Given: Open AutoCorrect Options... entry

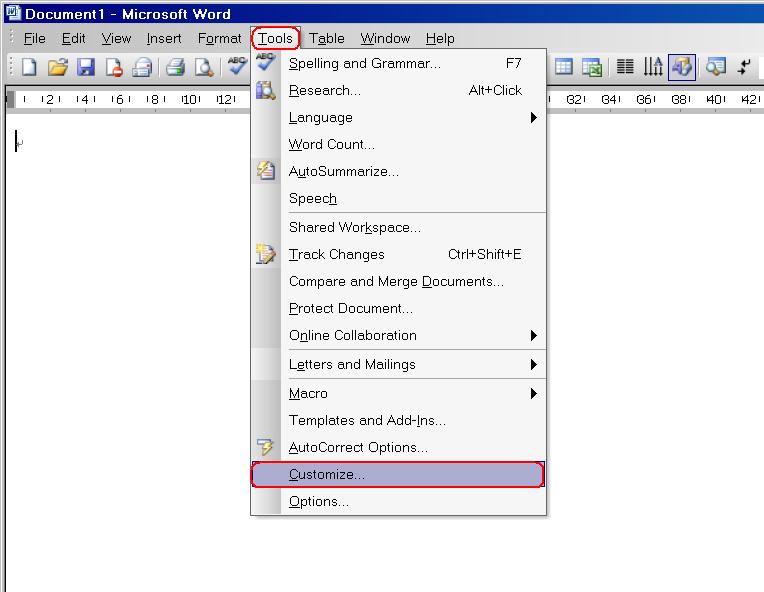Looking at the screenshot, I should 399,447.
